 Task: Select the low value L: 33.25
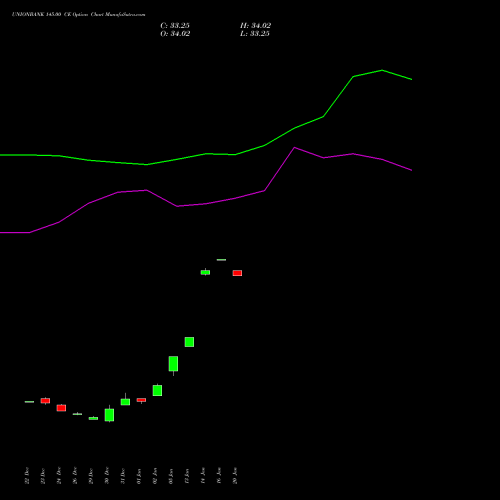255,34
